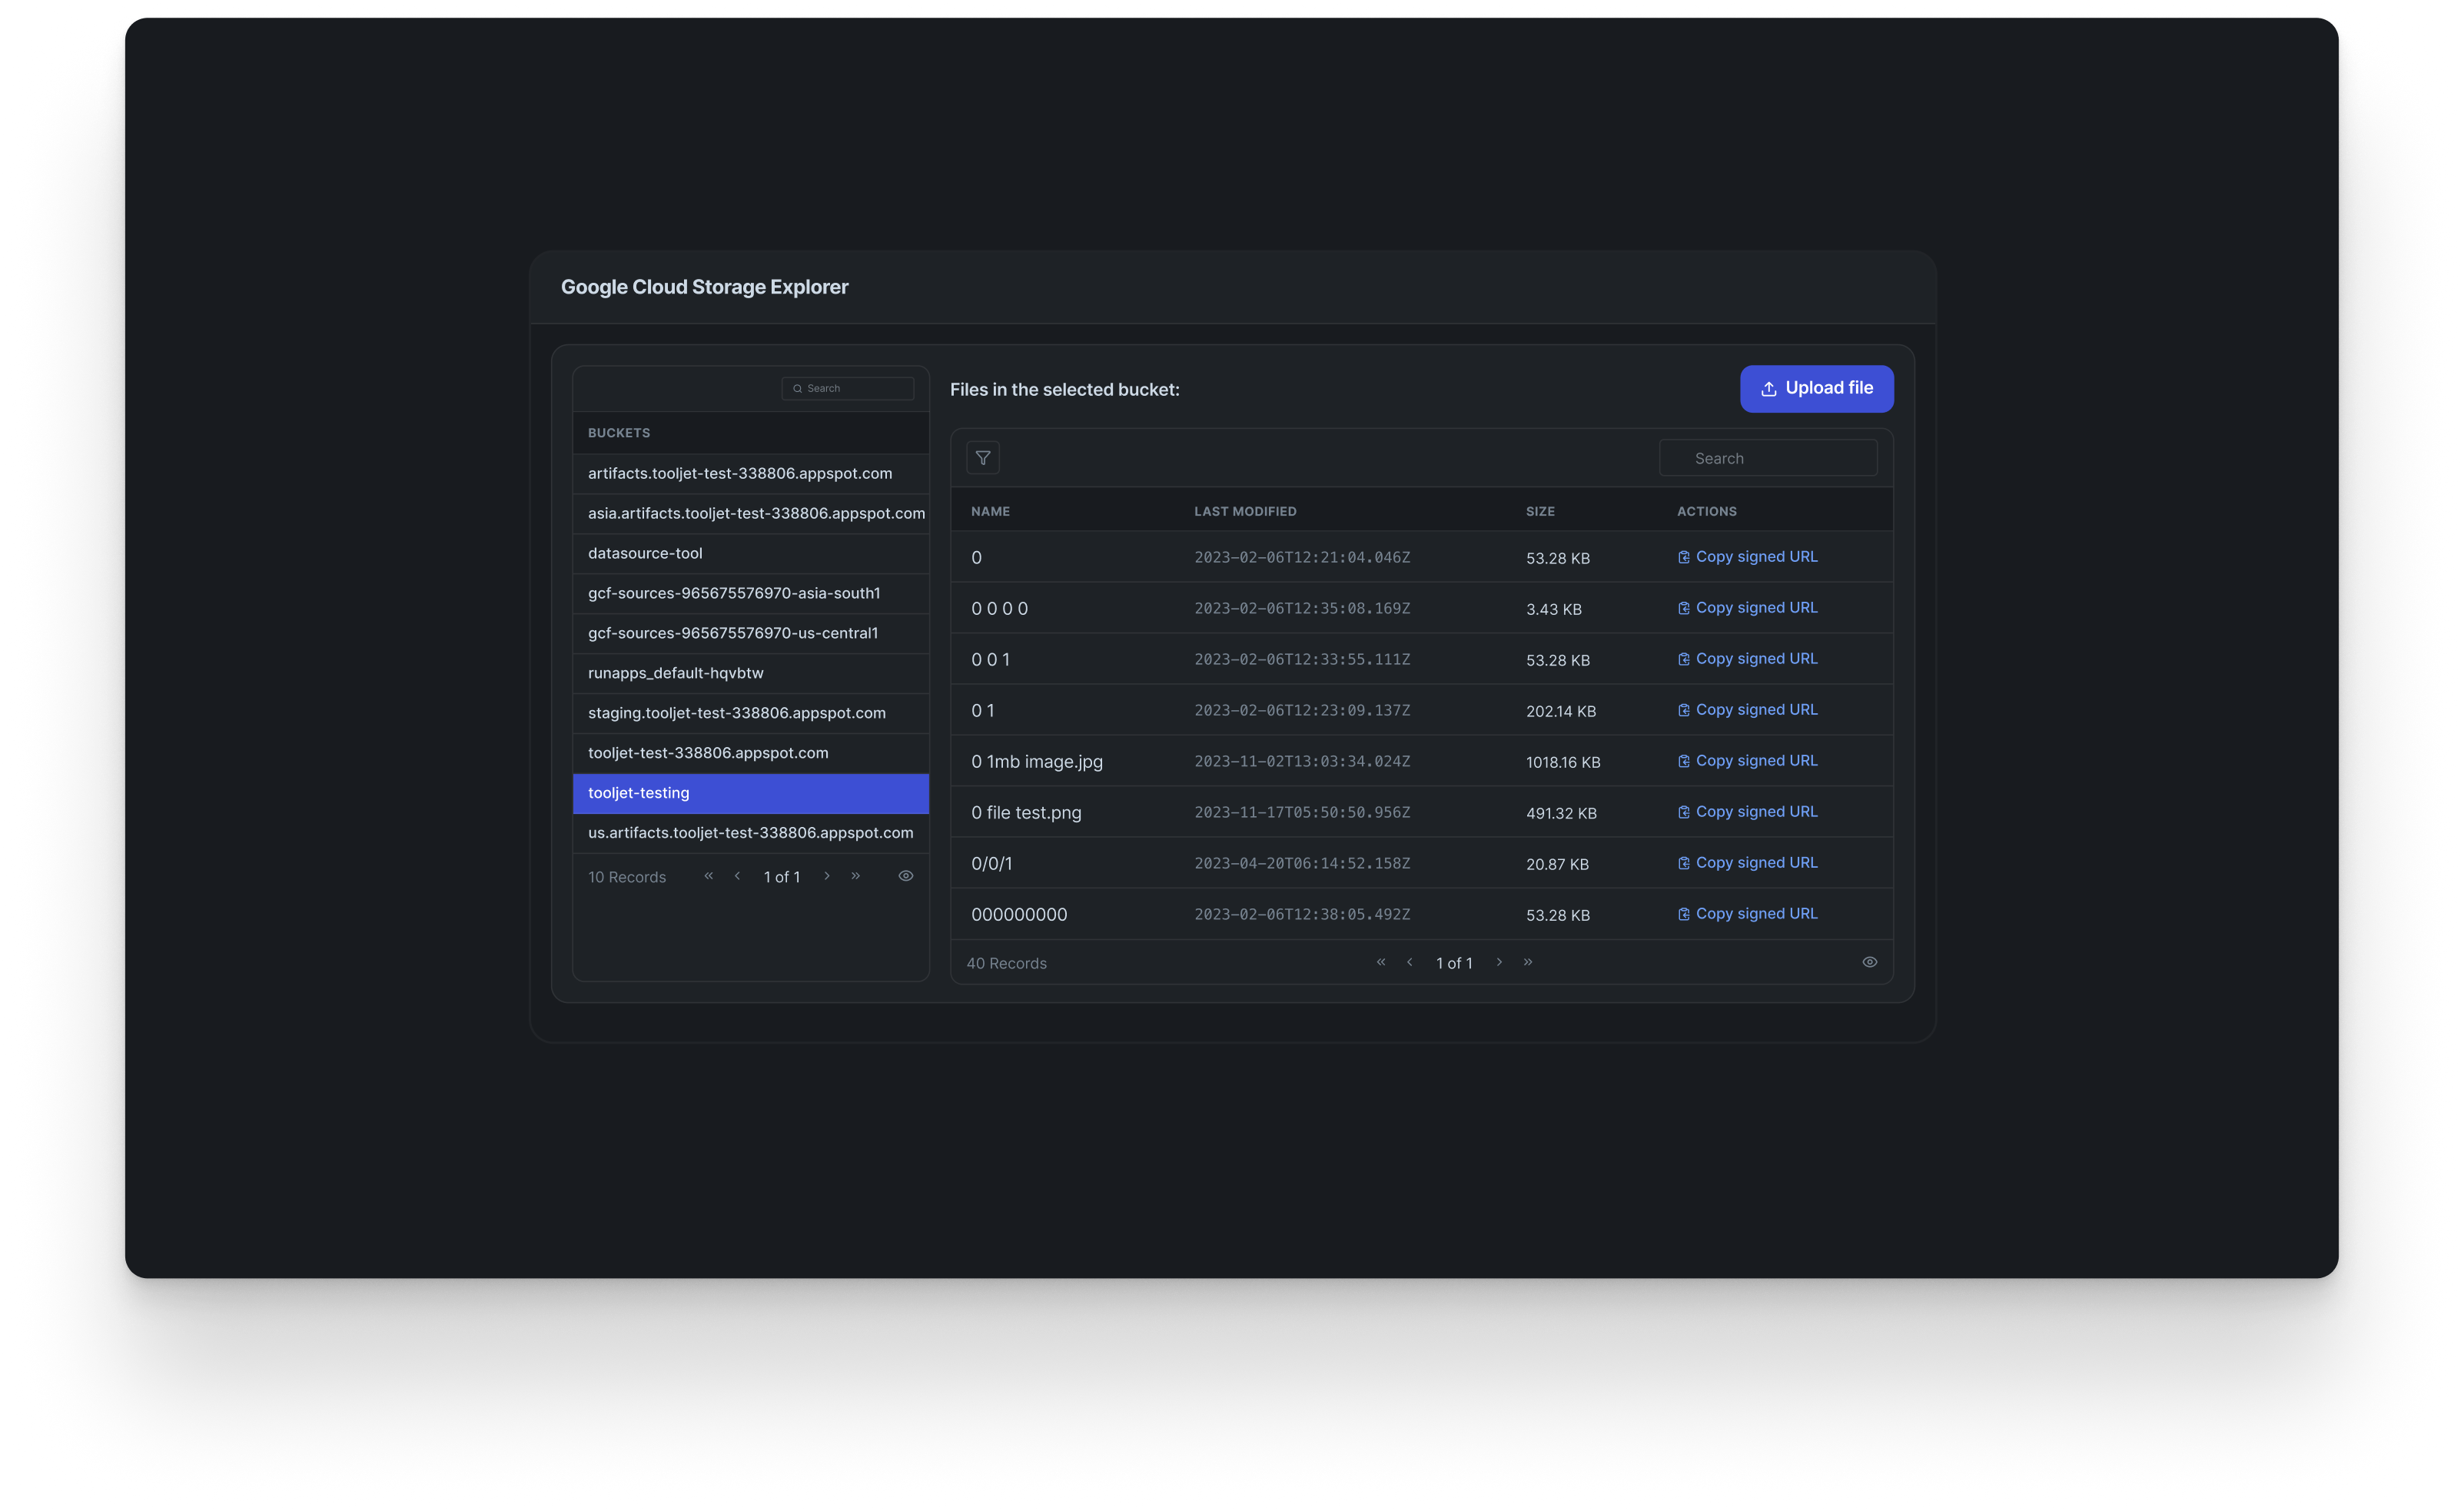Select bucket tooljet-test-338806.appspot.com
Image resolution: width=2464 pixels, height=1511 pixels.
pyautogui.click(x=751, y=753)
